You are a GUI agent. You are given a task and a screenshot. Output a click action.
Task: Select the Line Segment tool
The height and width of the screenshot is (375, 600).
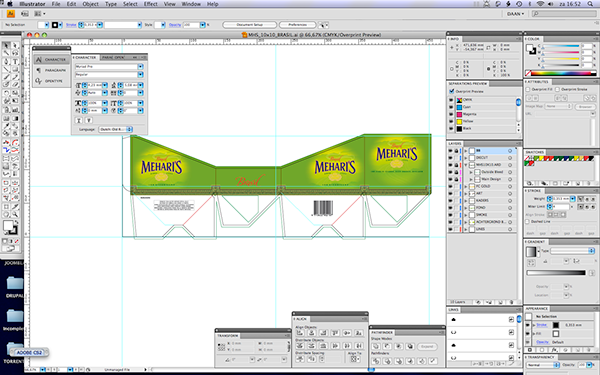tap(7, 70)
